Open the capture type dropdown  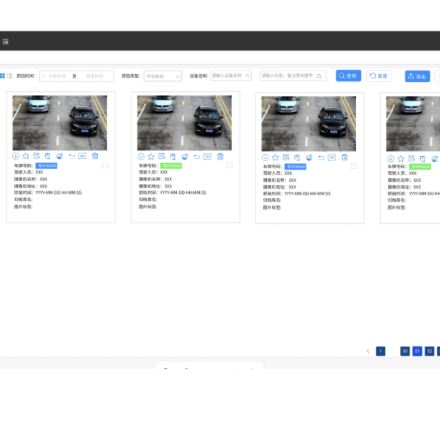coord(163,76)
